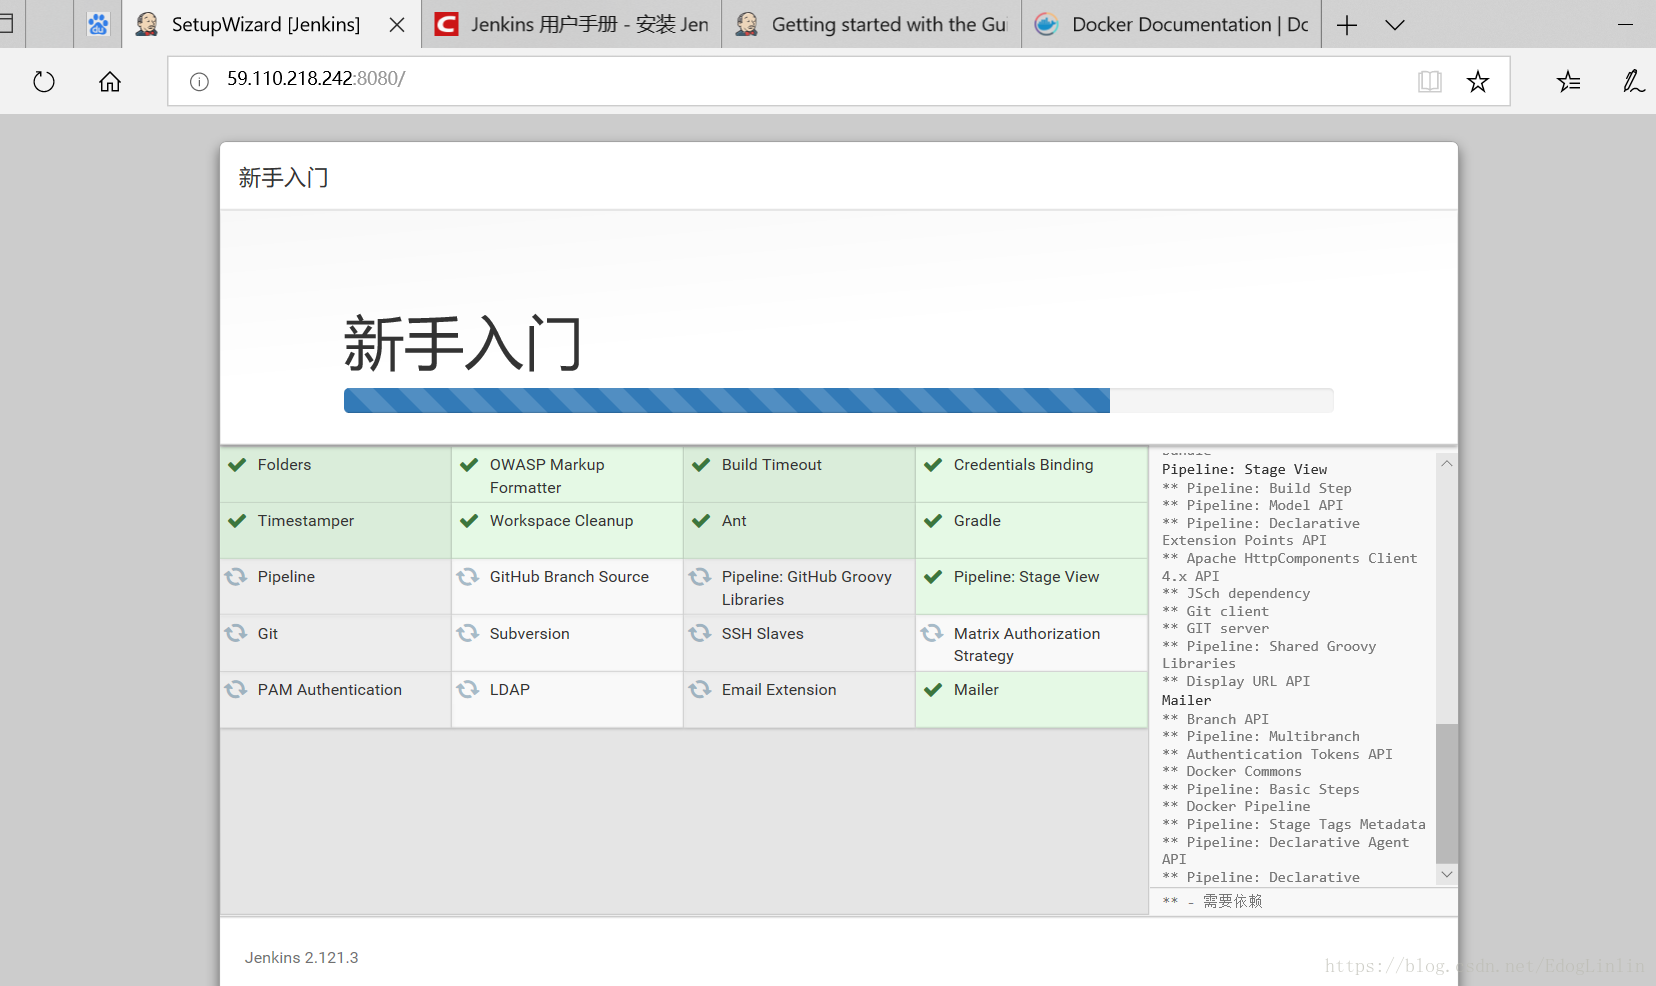The height and width of the screenshot is (986, 1656).
Task: Open a new tab with plus icon
Action: click(1347, 25)
